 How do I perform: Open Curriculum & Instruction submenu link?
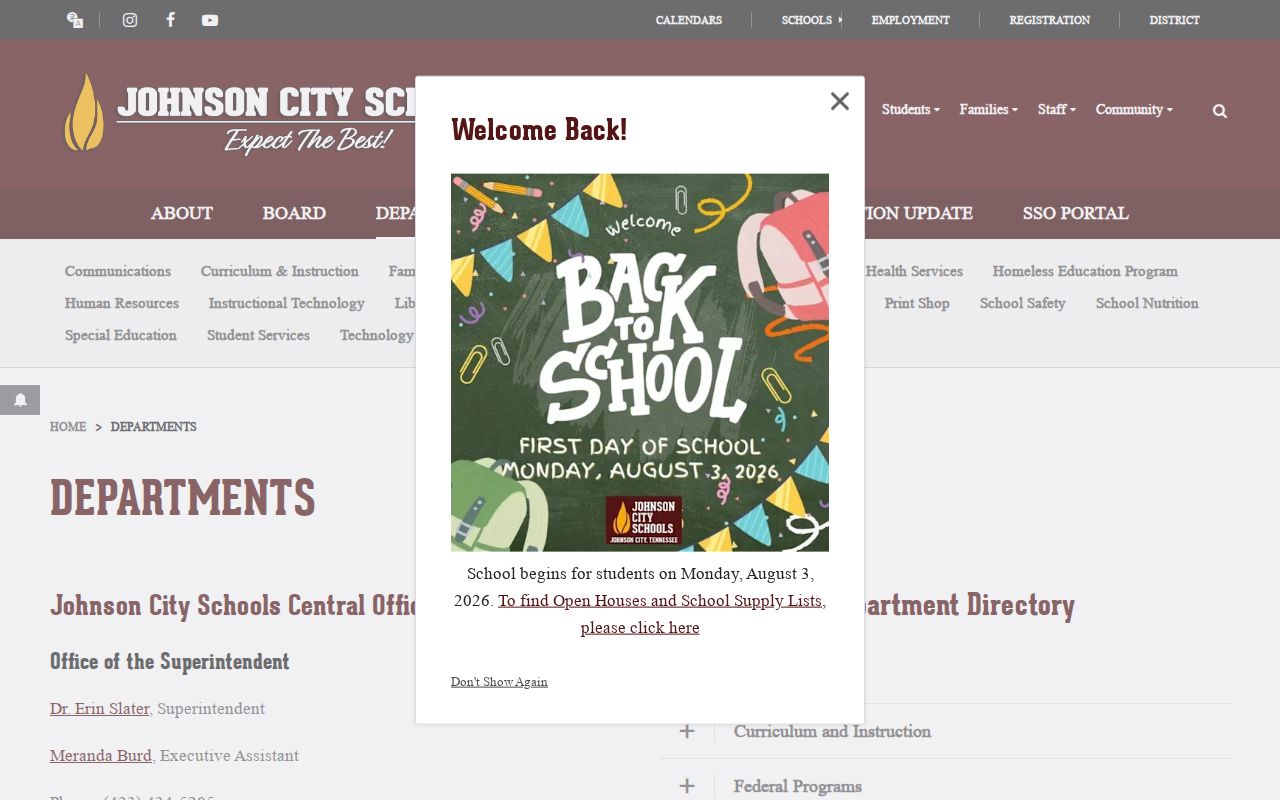[279, 271]
